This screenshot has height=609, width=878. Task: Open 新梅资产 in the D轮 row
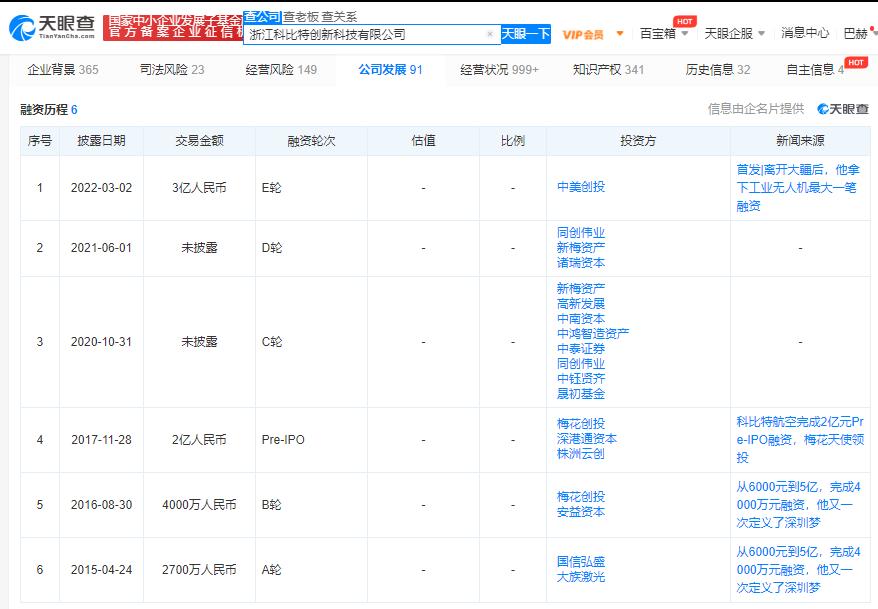click(x=581, y=247)
